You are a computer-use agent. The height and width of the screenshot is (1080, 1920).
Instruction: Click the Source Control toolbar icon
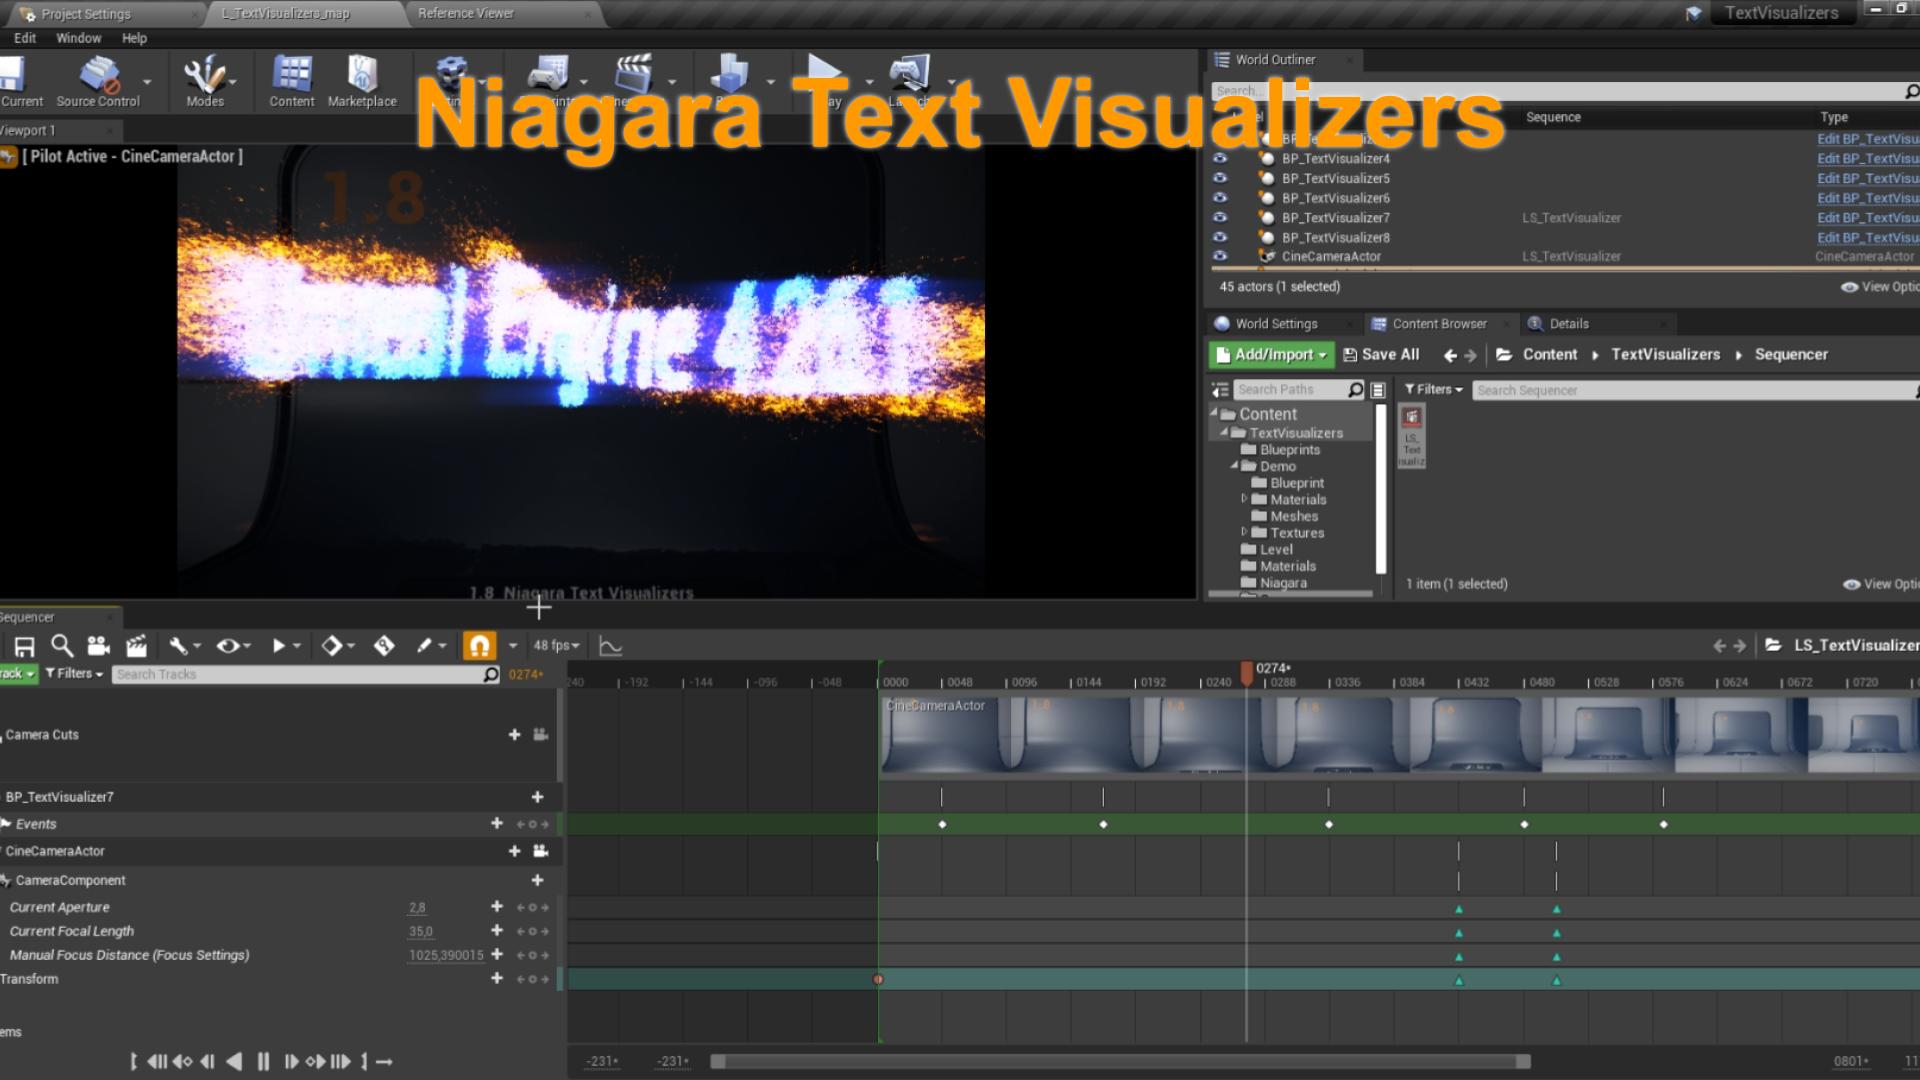click(x=97, y=75)
